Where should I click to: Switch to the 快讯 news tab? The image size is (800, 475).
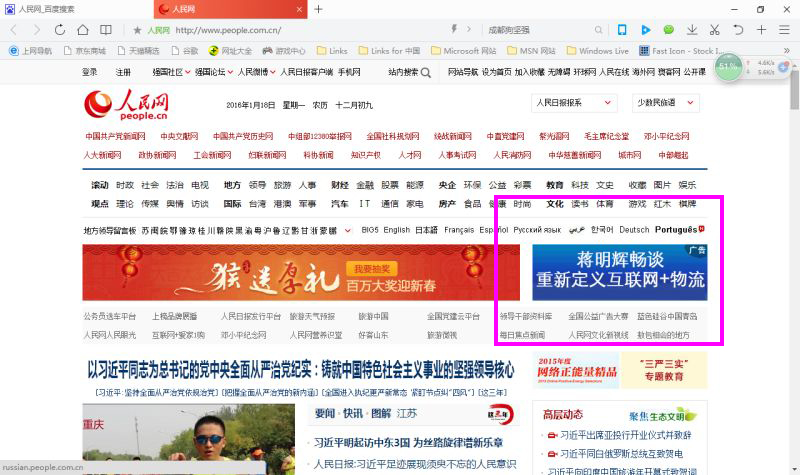(353, 413)
